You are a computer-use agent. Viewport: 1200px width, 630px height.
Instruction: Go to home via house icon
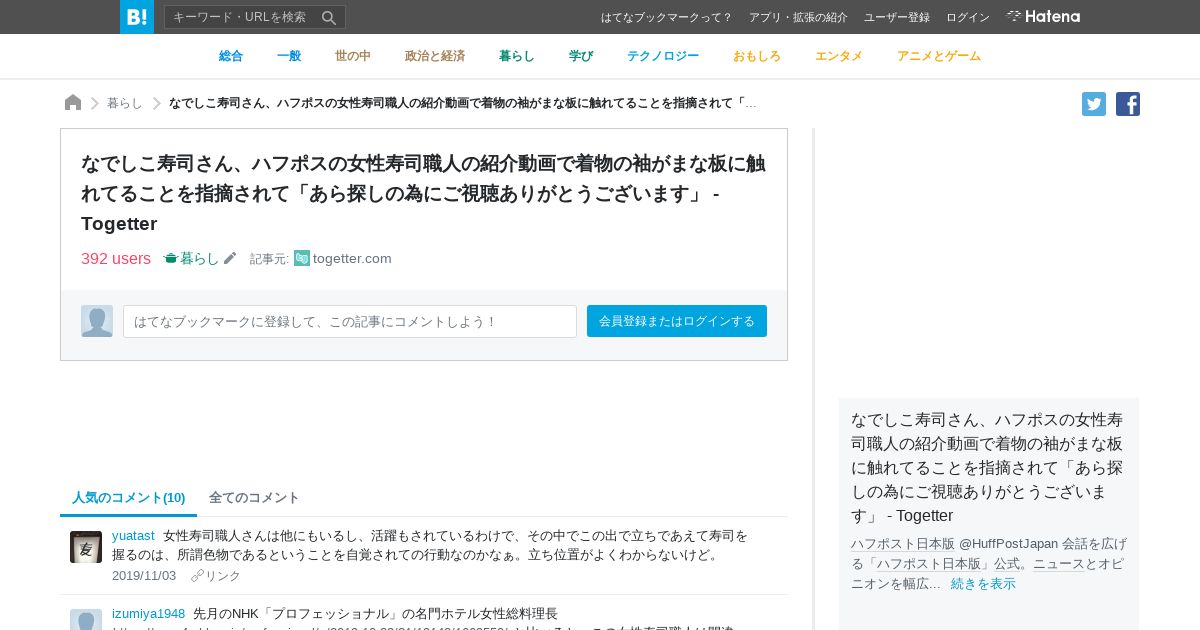point(73,103)
